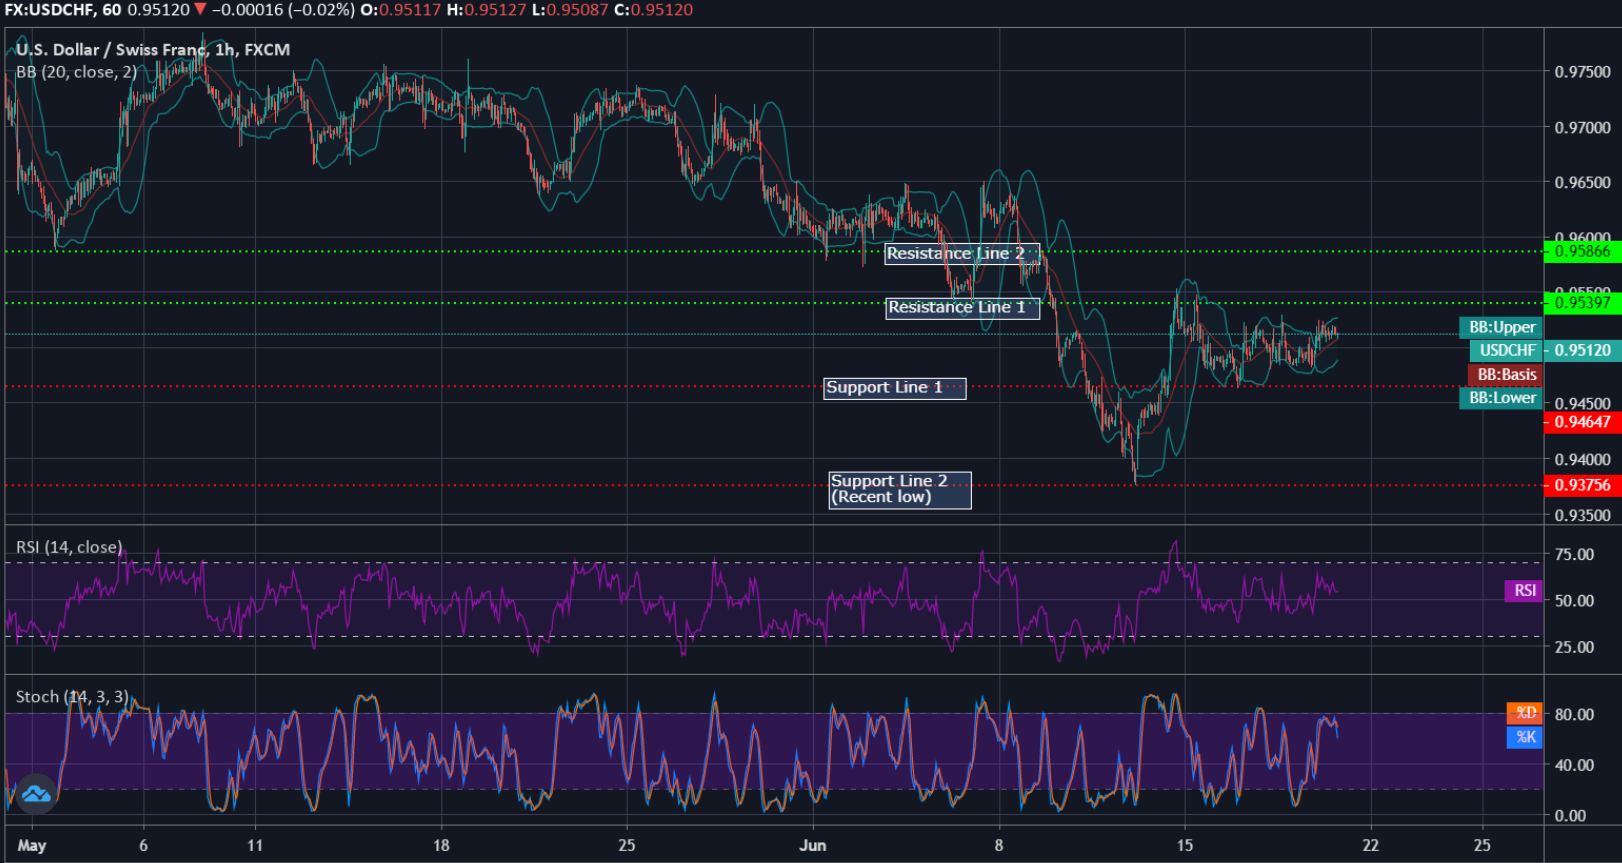Click the Stoch (14, 3, 3) indicator legend
This screenshot has height=863, width=1622.
pos(72,697)
